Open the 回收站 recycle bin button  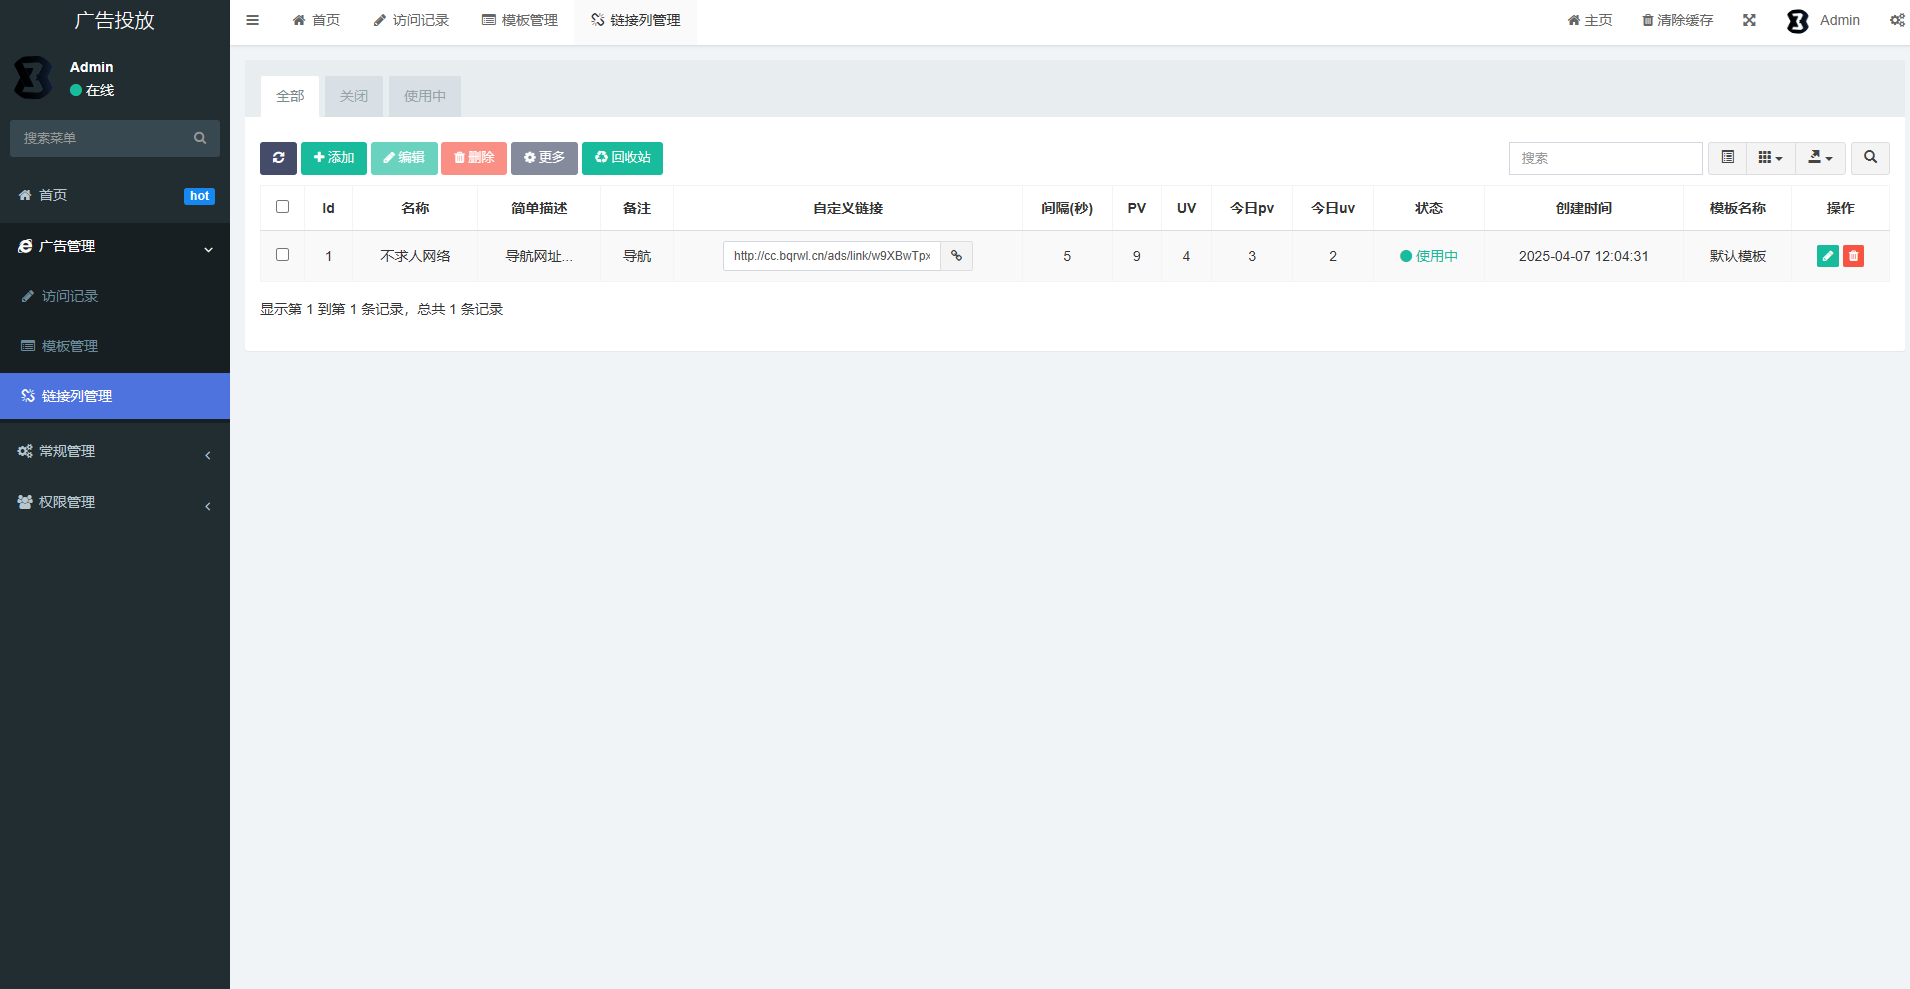coord(622,158)
